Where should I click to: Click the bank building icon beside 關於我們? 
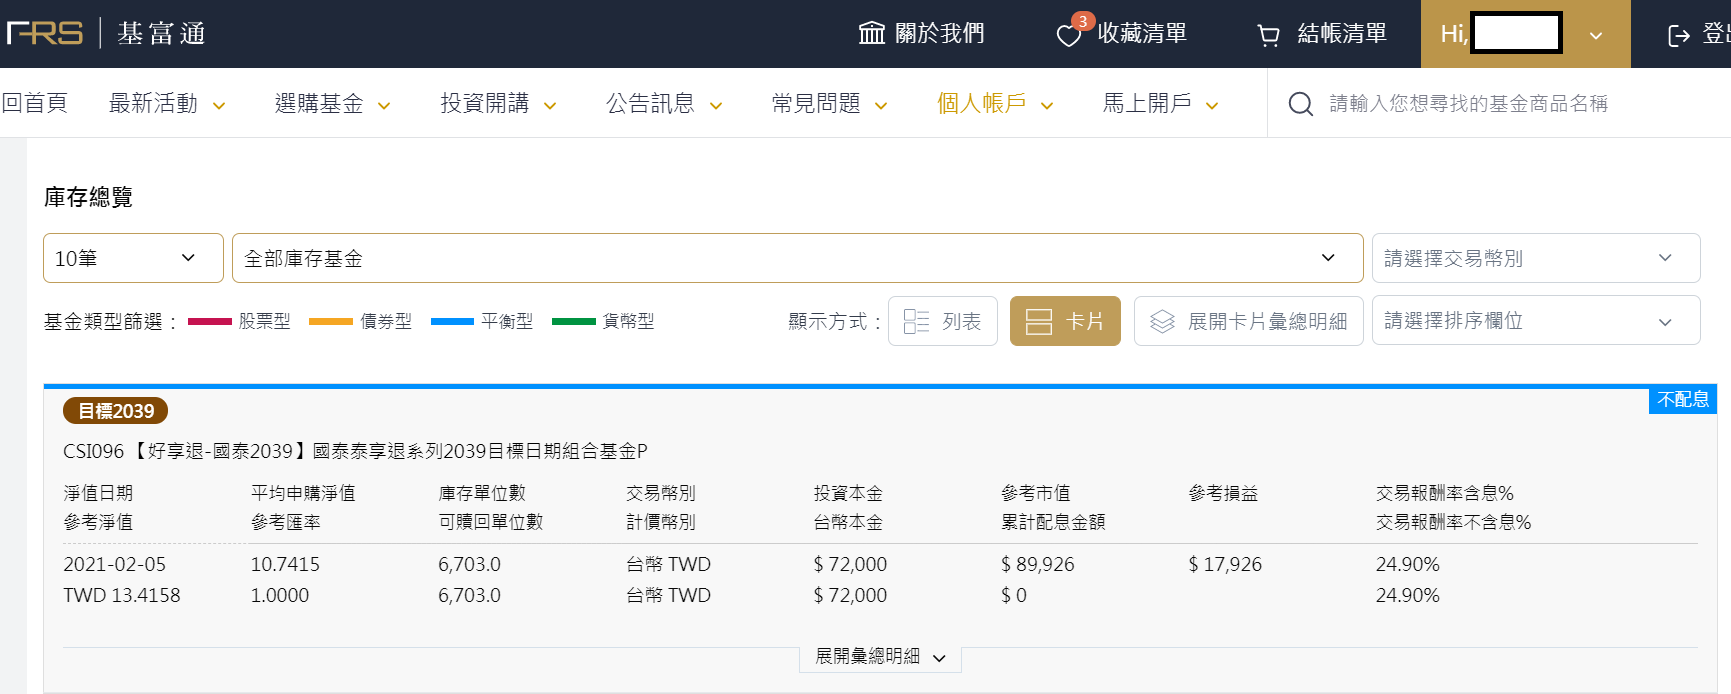click(872, 33)
